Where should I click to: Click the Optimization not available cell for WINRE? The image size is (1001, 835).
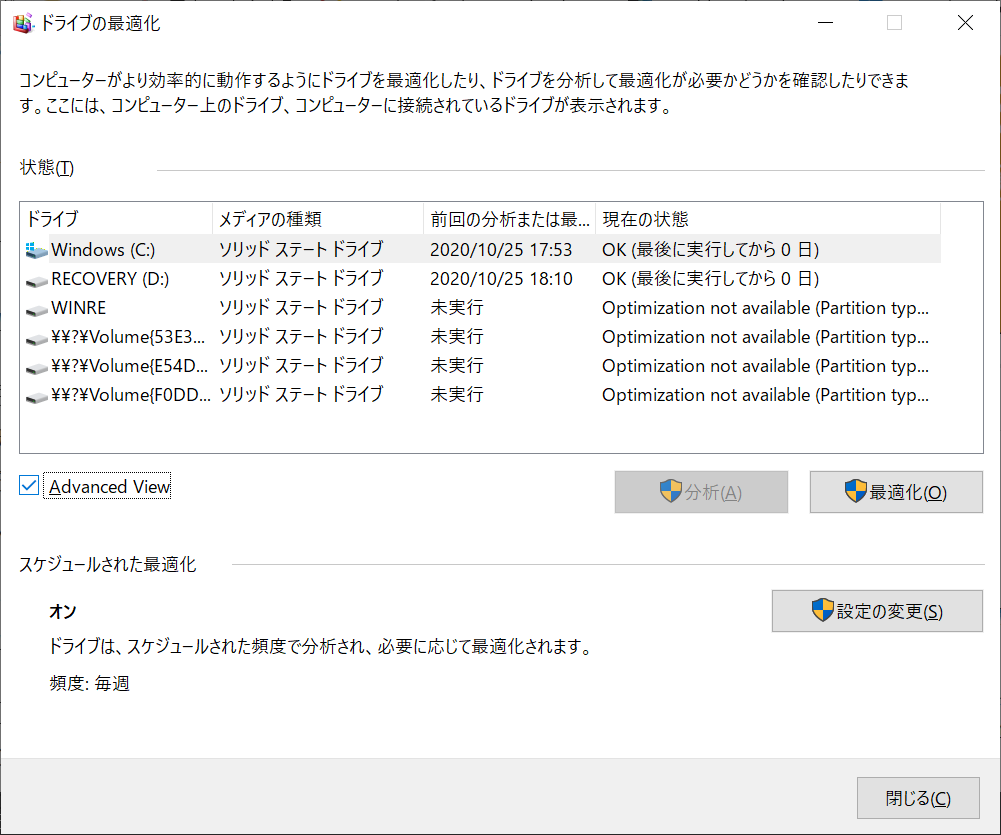point(765,308)
